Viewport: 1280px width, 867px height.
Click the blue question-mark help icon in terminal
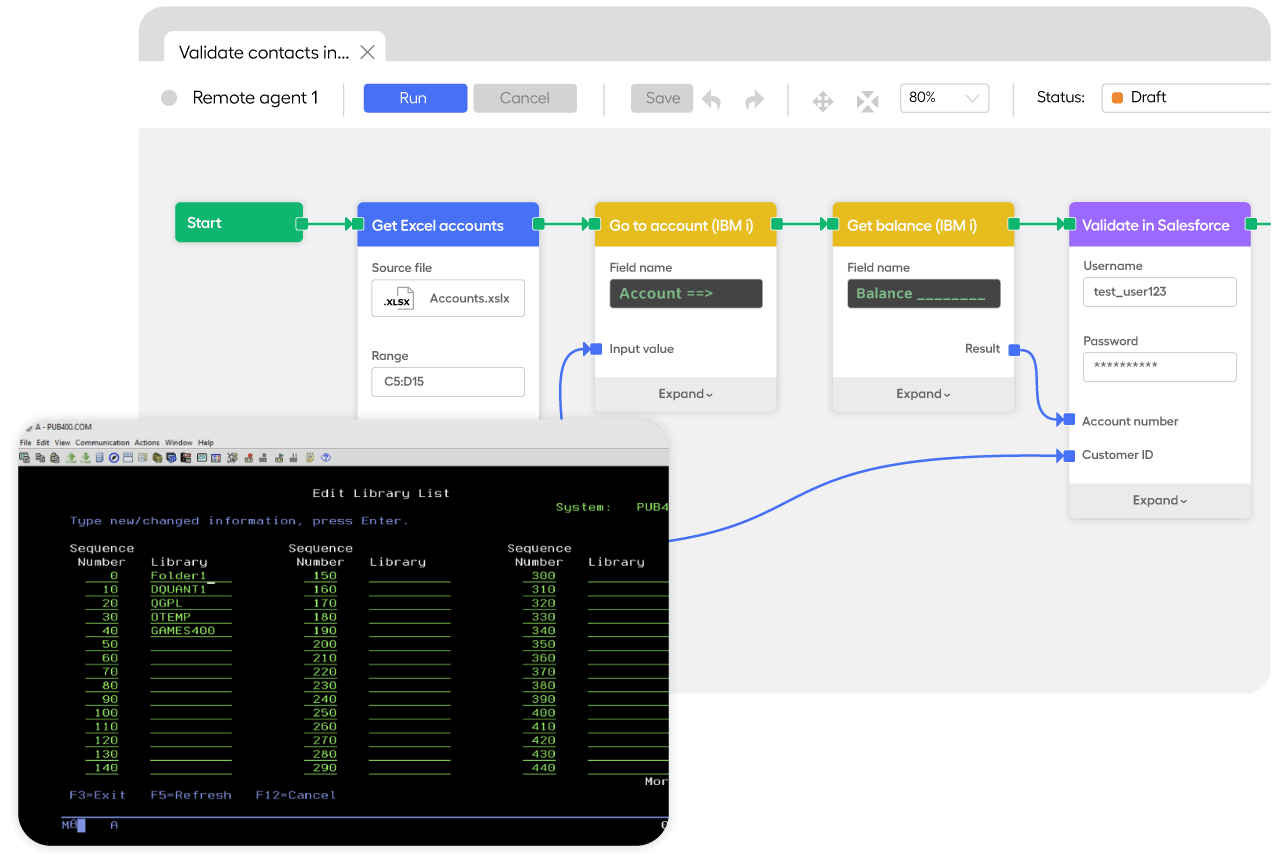[326, 458]
